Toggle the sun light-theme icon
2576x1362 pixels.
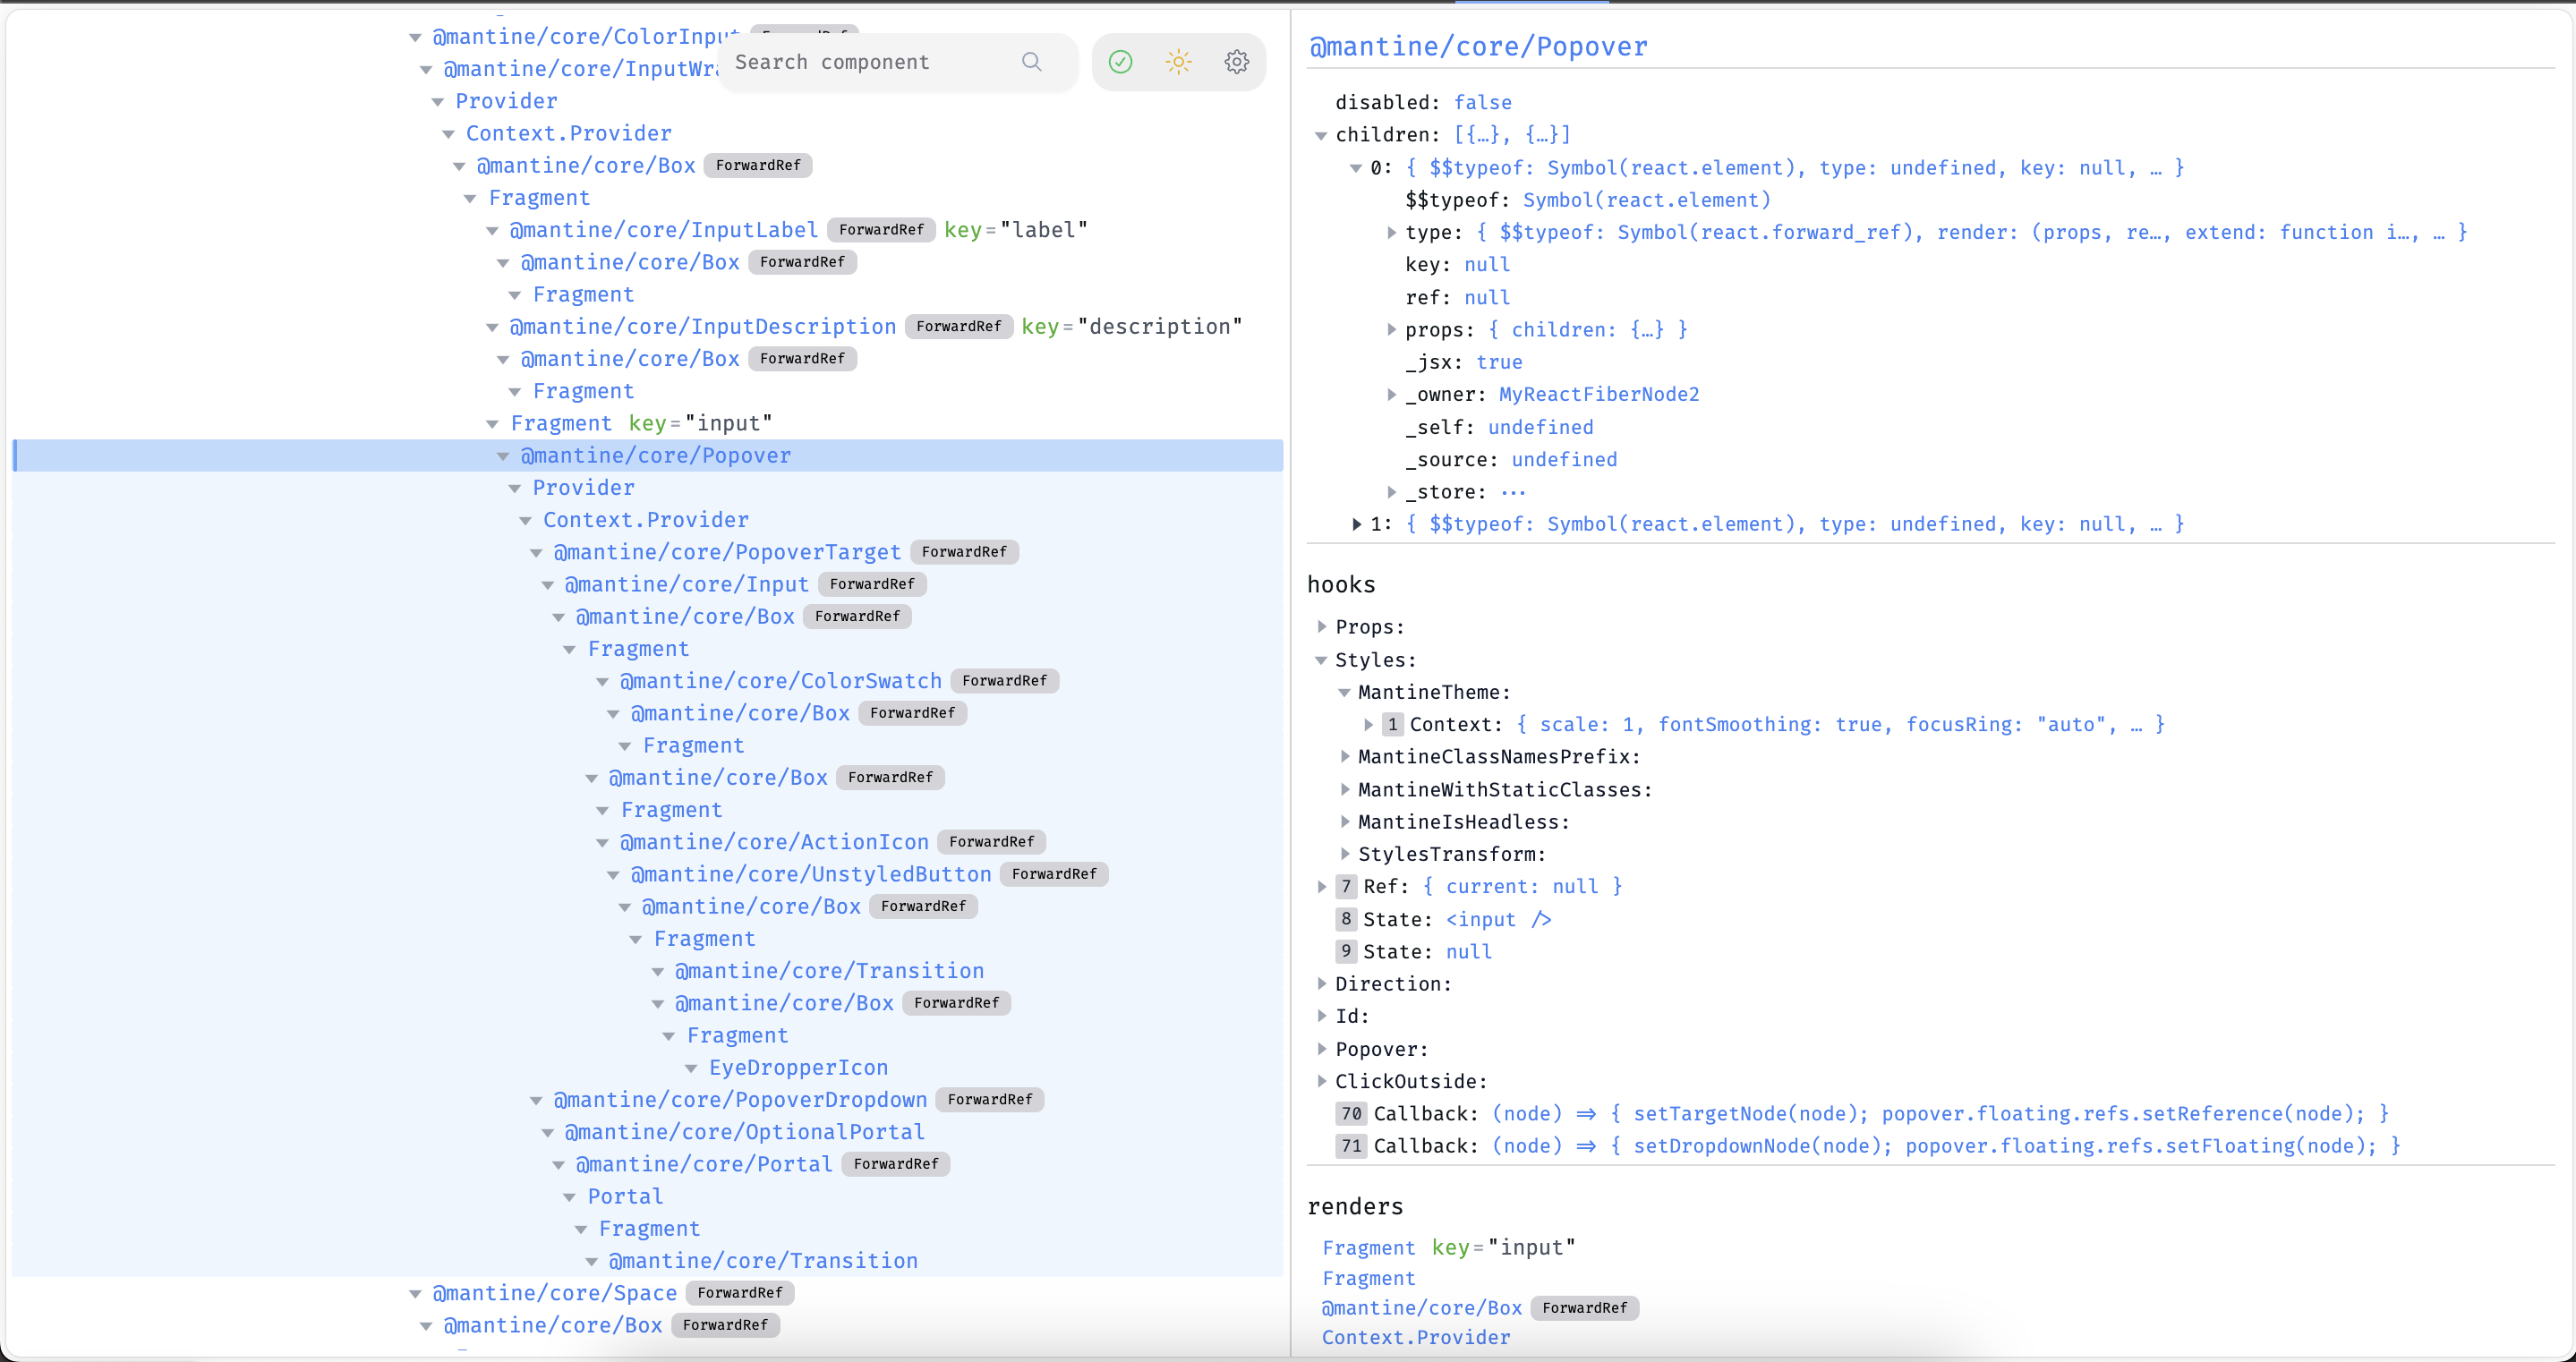1178,62
